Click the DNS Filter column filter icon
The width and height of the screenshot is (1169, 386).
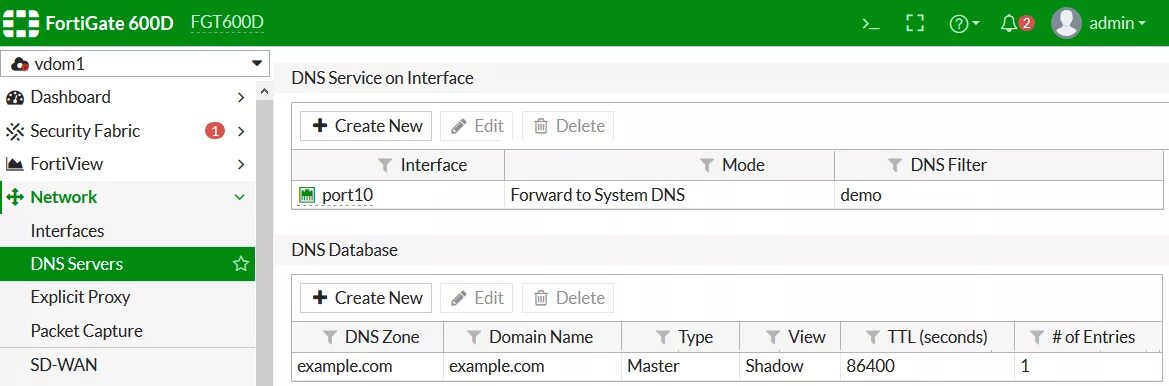coord(895,165)
